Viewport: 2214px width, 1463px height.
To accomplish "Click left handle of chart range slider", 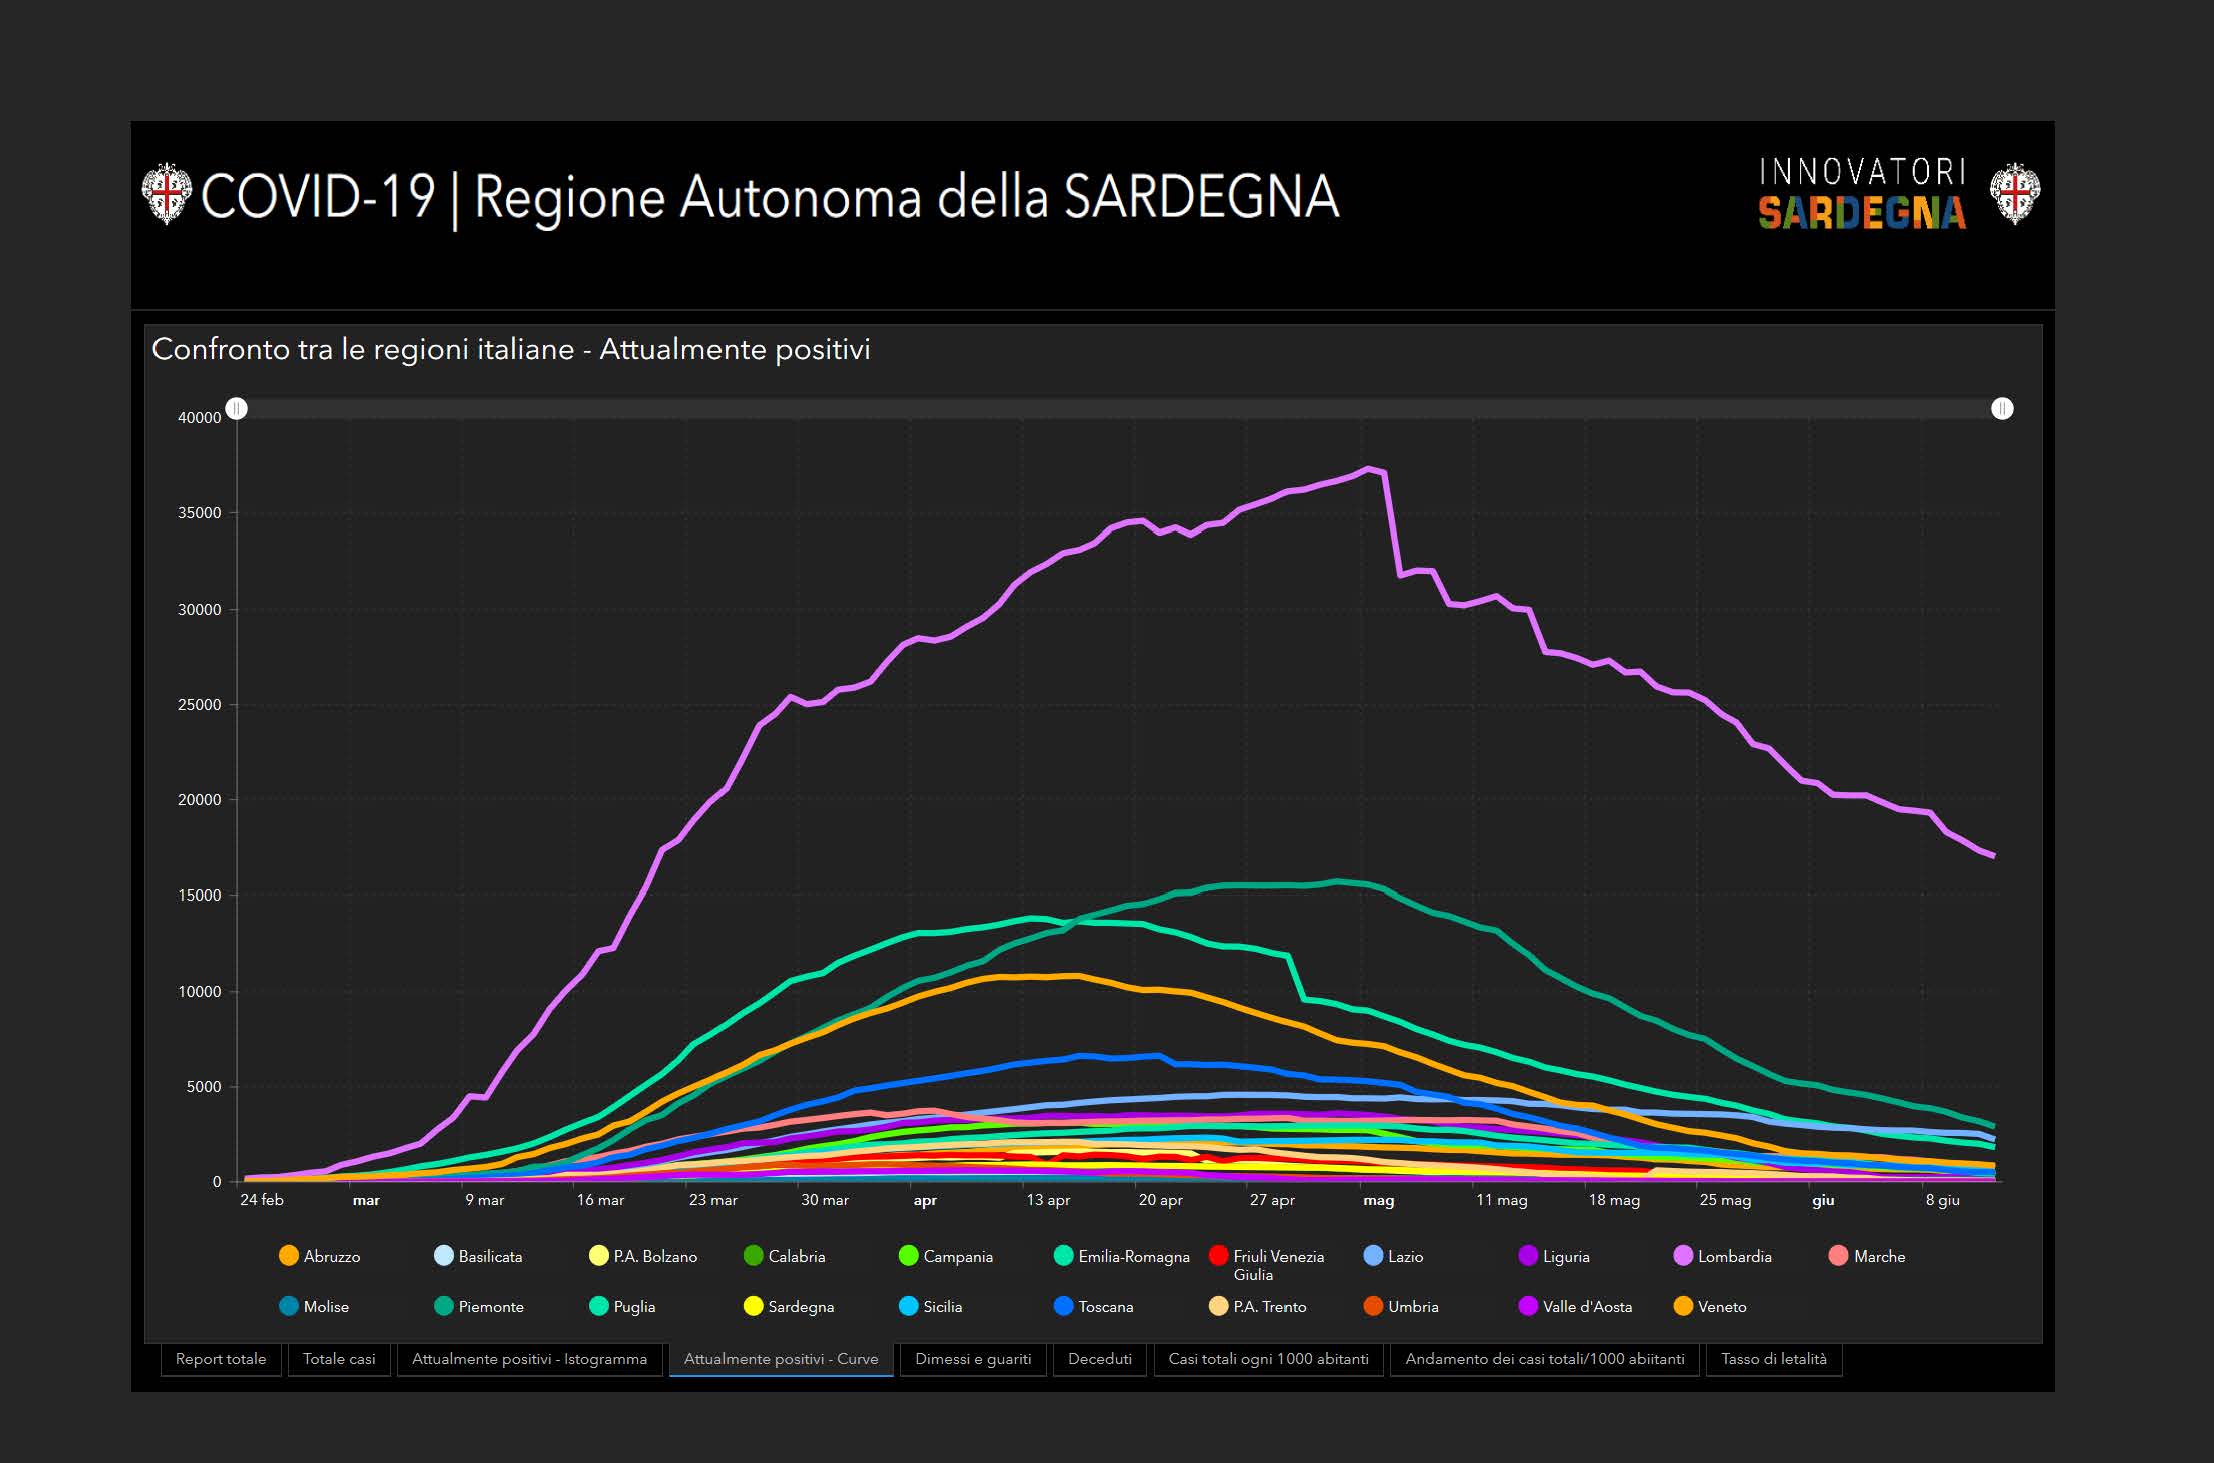I will [x=237, y=409].
